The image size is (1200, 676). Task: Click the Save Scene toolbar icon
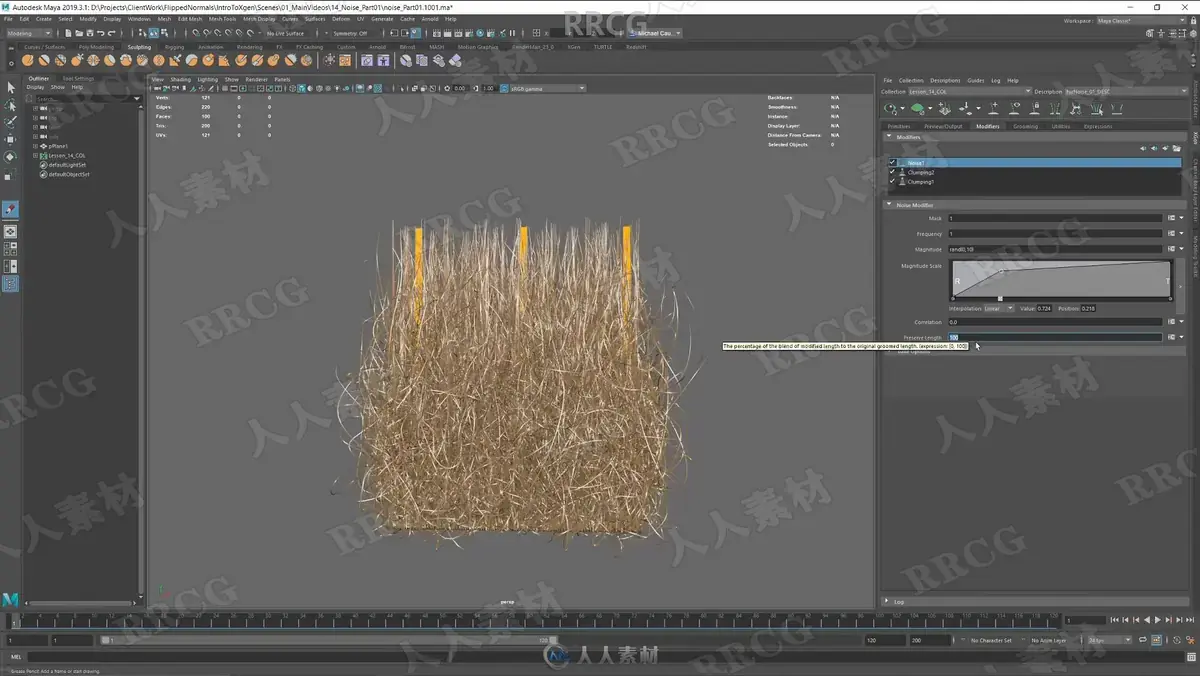tap(90, 33)
